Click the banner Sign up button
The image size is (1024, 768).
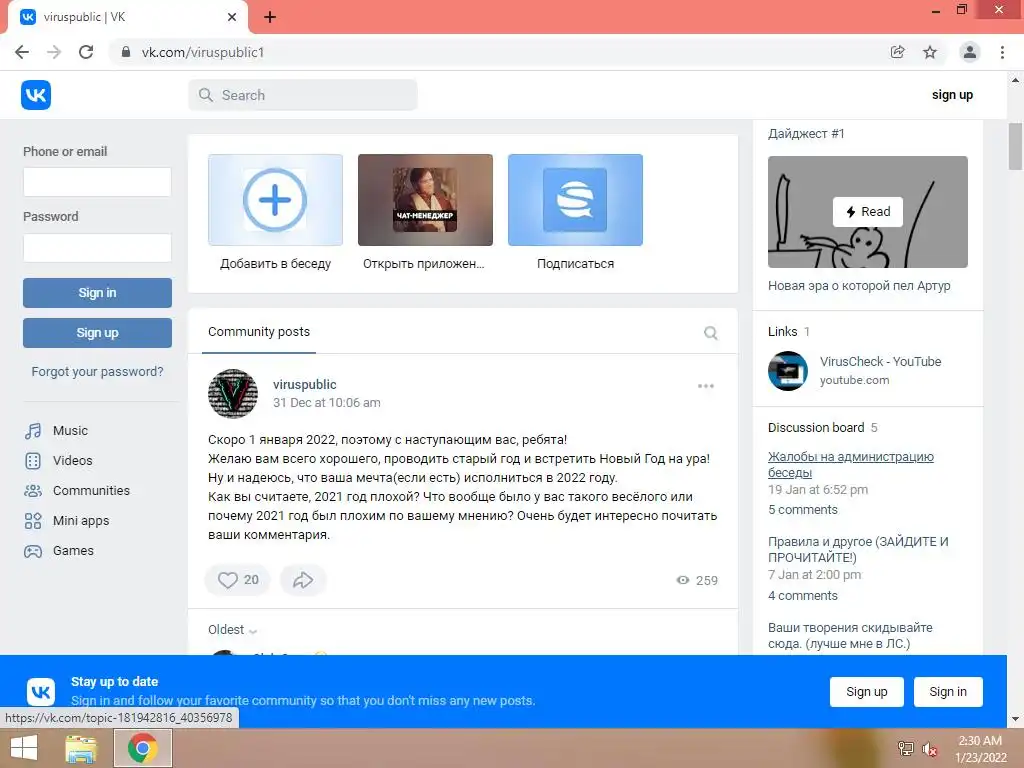point(867,692)
